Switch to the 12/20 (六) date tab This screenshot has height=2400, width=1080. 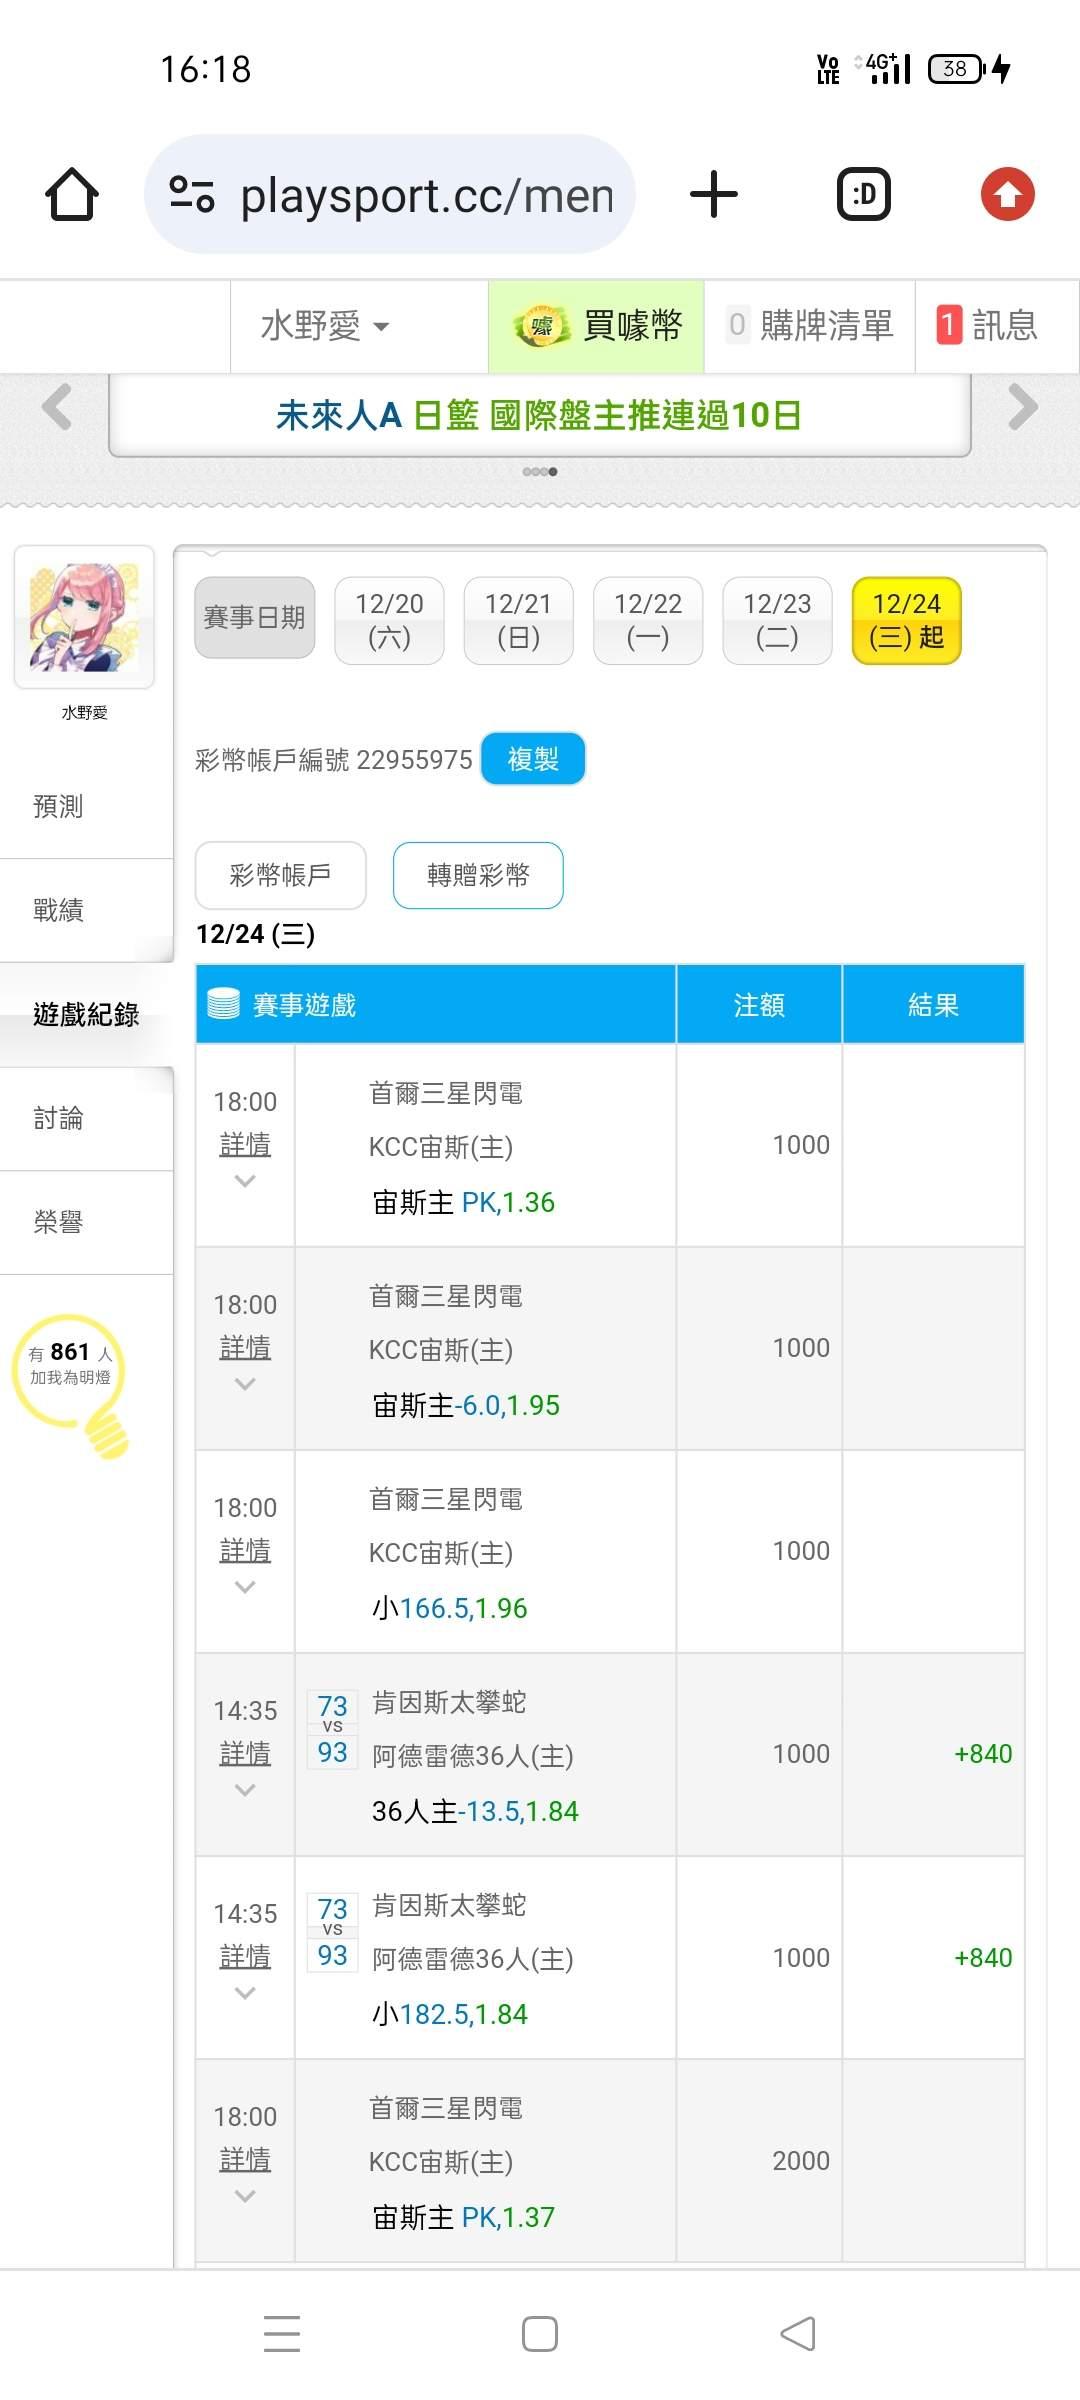pos(389,620)
